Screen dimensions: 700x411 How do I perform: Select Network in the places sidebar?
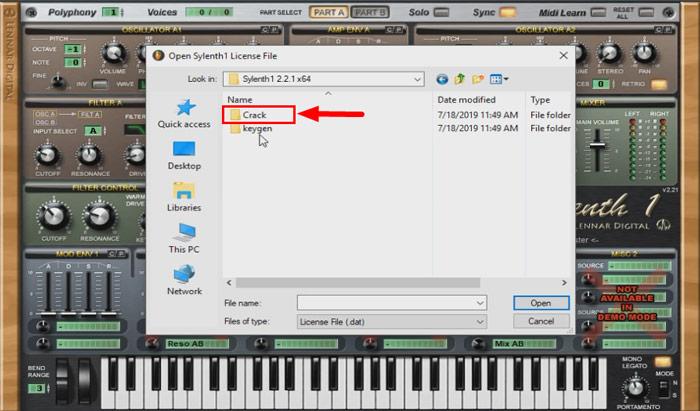(x=184, y=280)
